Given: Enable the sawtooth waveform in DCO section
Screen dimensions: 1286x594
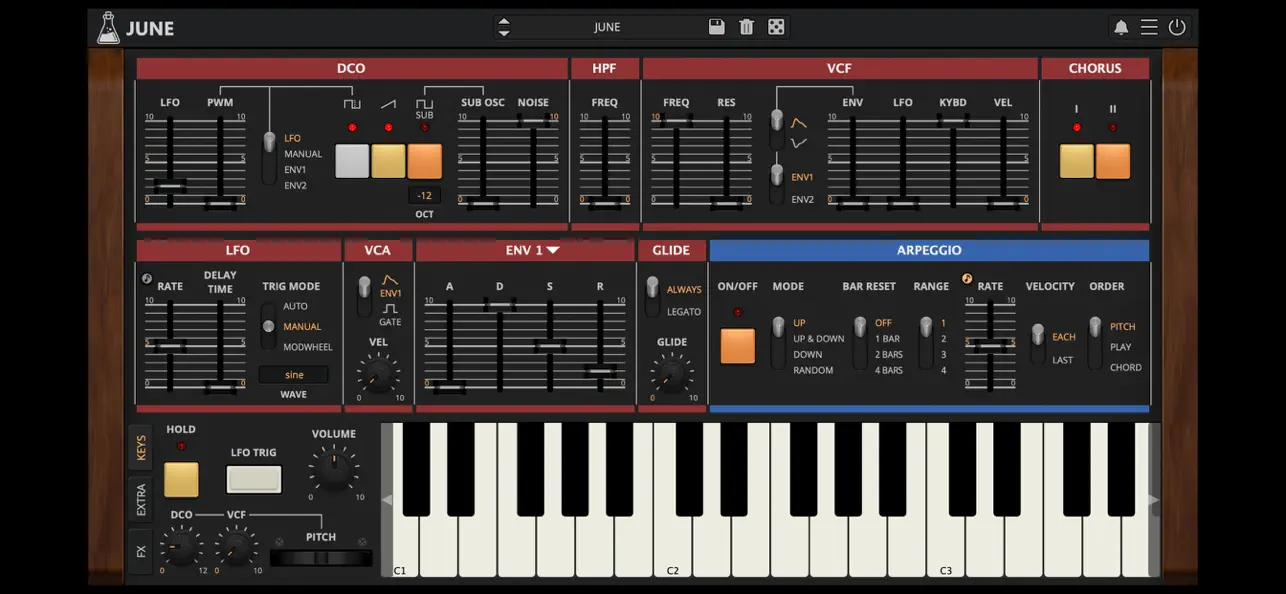Looking at the screenshot, I should point(387,160).
